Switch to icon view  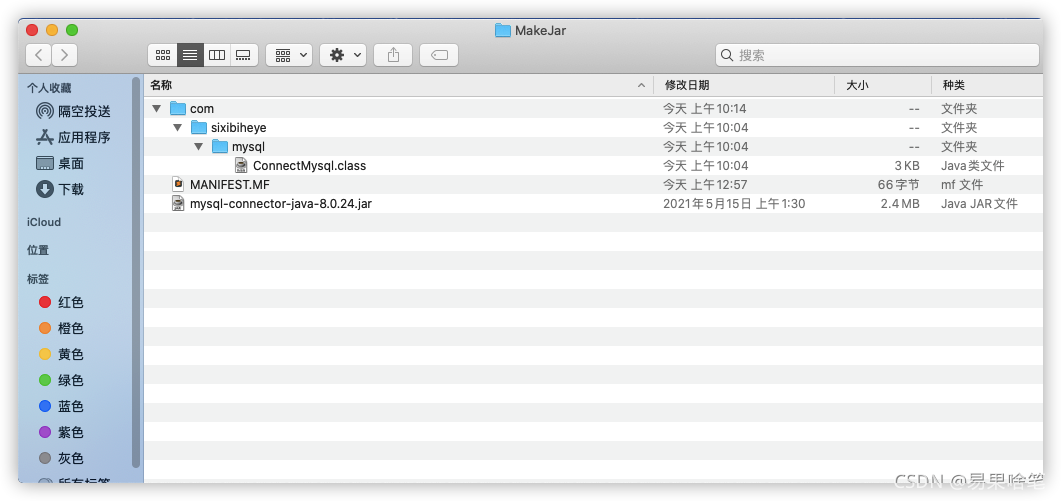click(x=163, y=55)
